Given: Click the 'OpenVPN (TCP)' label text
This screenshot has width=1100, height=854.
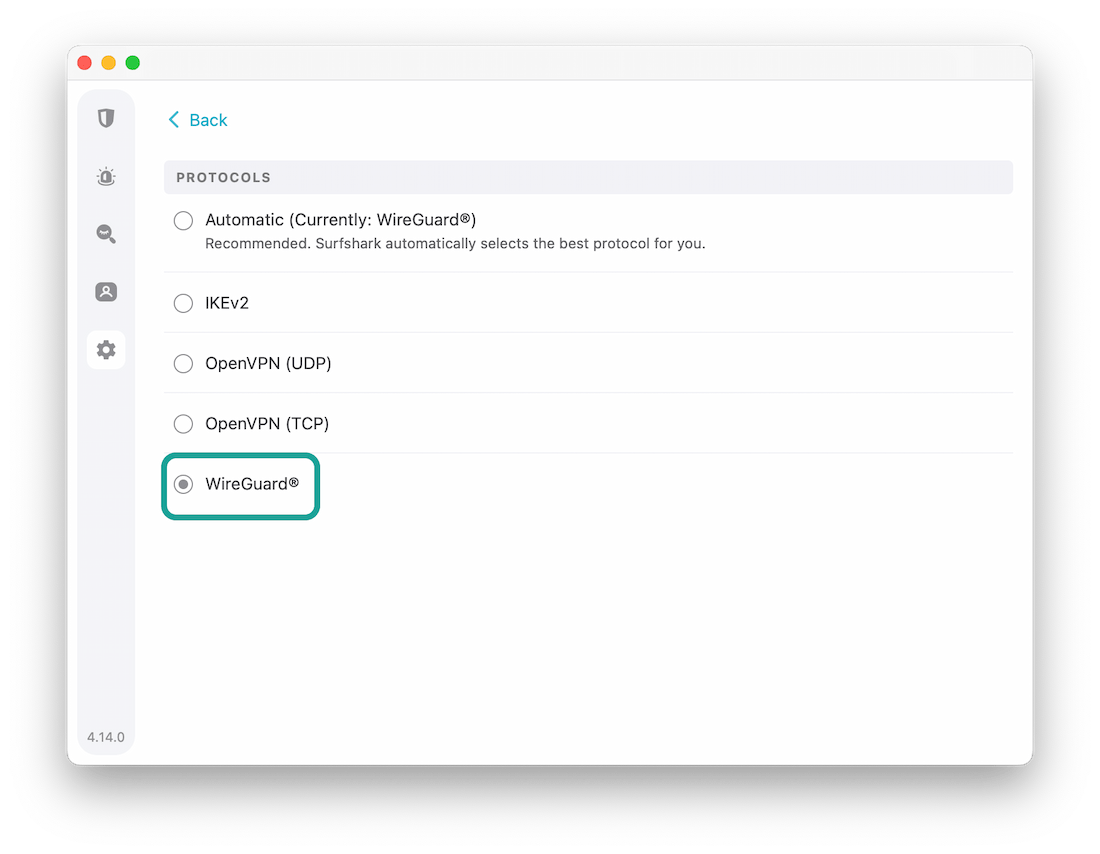Looking at the screenshot, I should 267,424.
